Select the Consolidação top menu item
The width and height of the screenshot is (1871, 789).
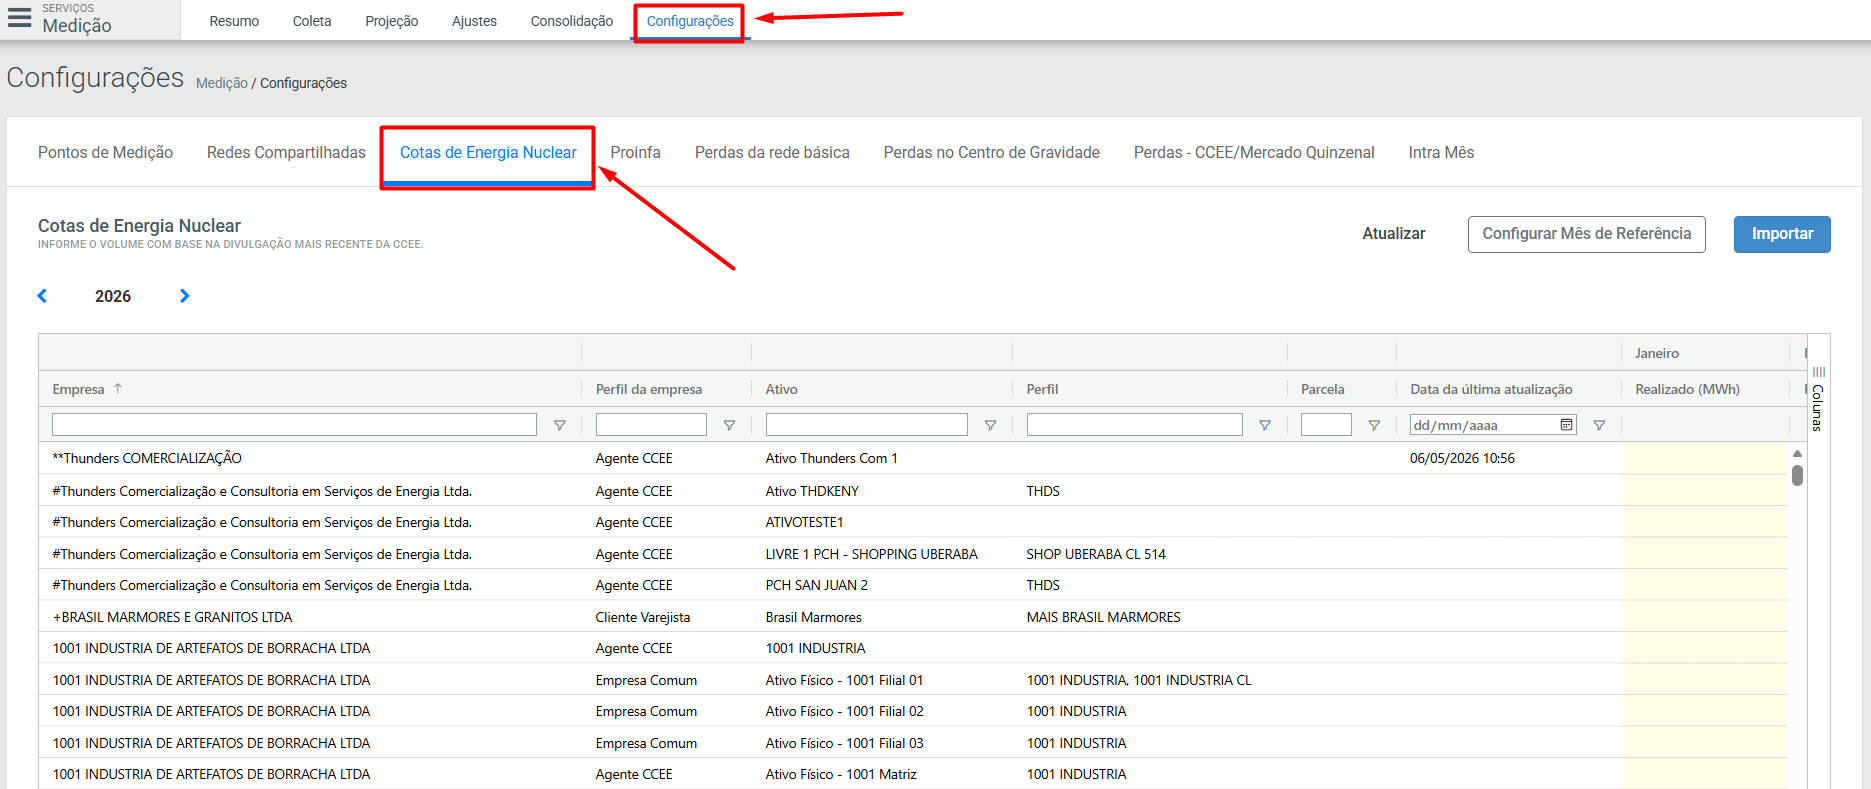572,21
